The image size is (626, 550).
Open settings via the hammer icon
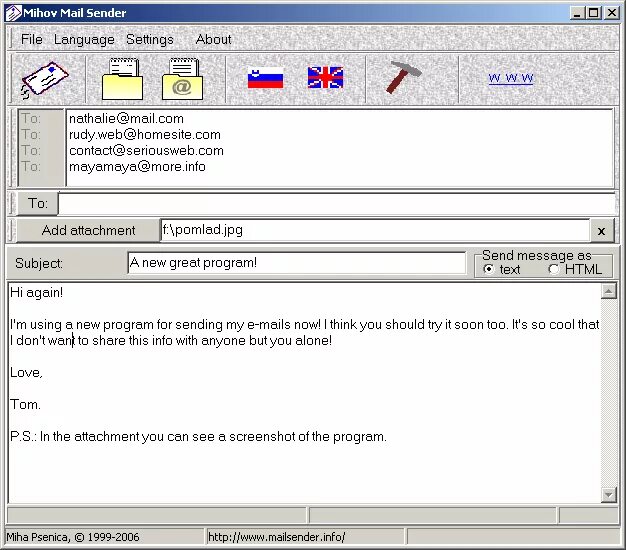[x=404, y=77]
